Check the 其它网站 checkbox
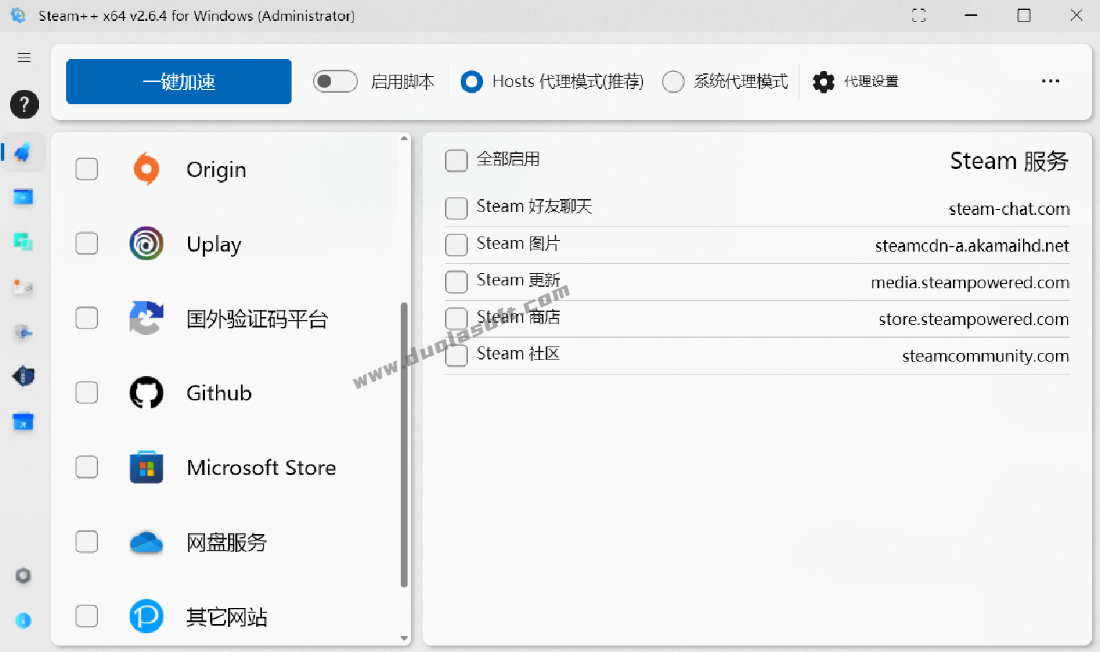Image resolution: width=1100 pixels, height=652 pixels. click(x=86, y=616)
